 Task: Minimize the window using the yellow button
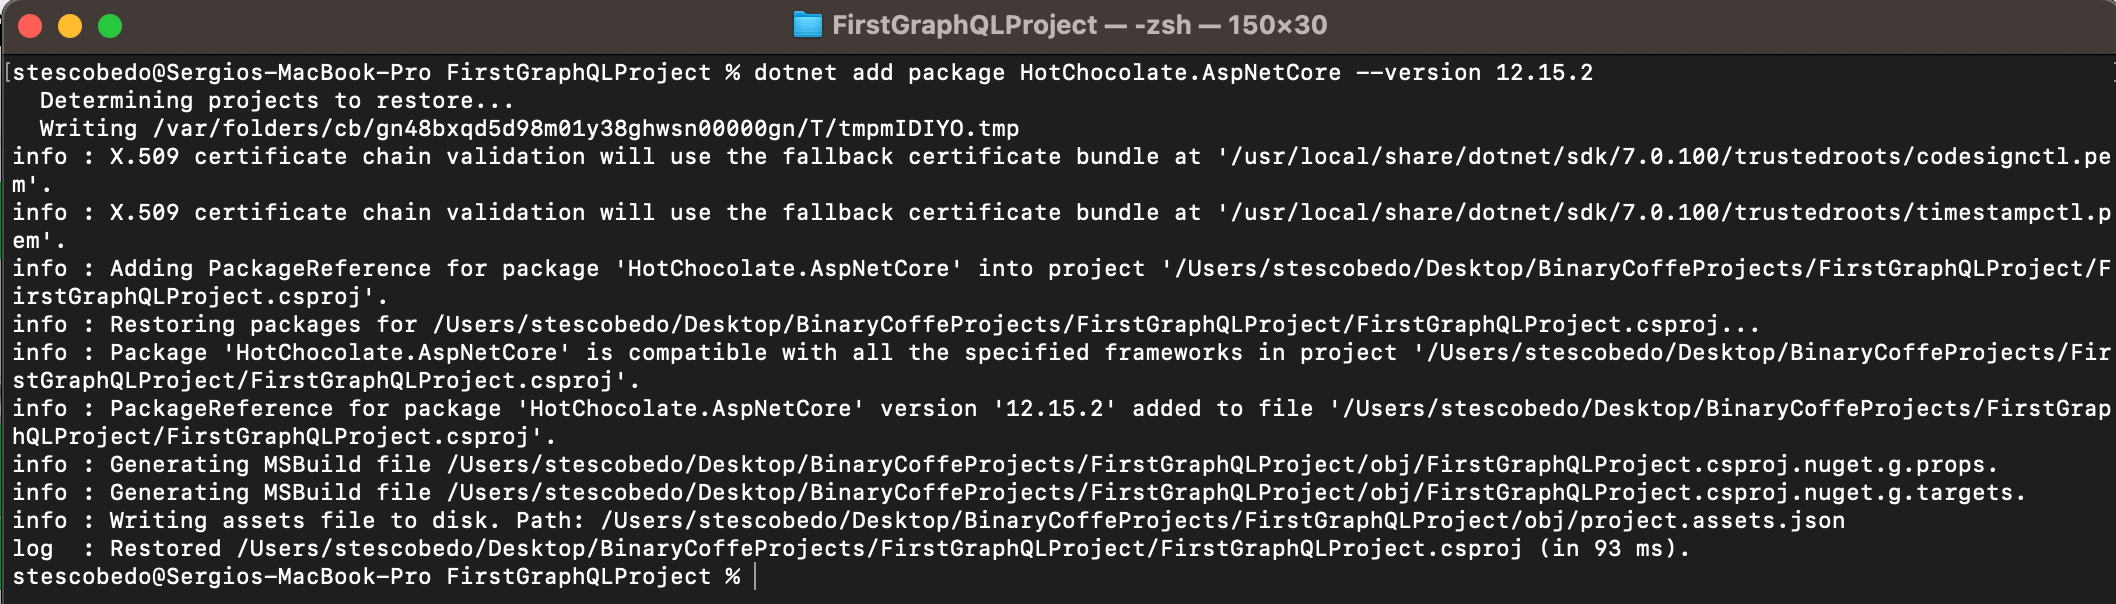click(x=70, y=26)
